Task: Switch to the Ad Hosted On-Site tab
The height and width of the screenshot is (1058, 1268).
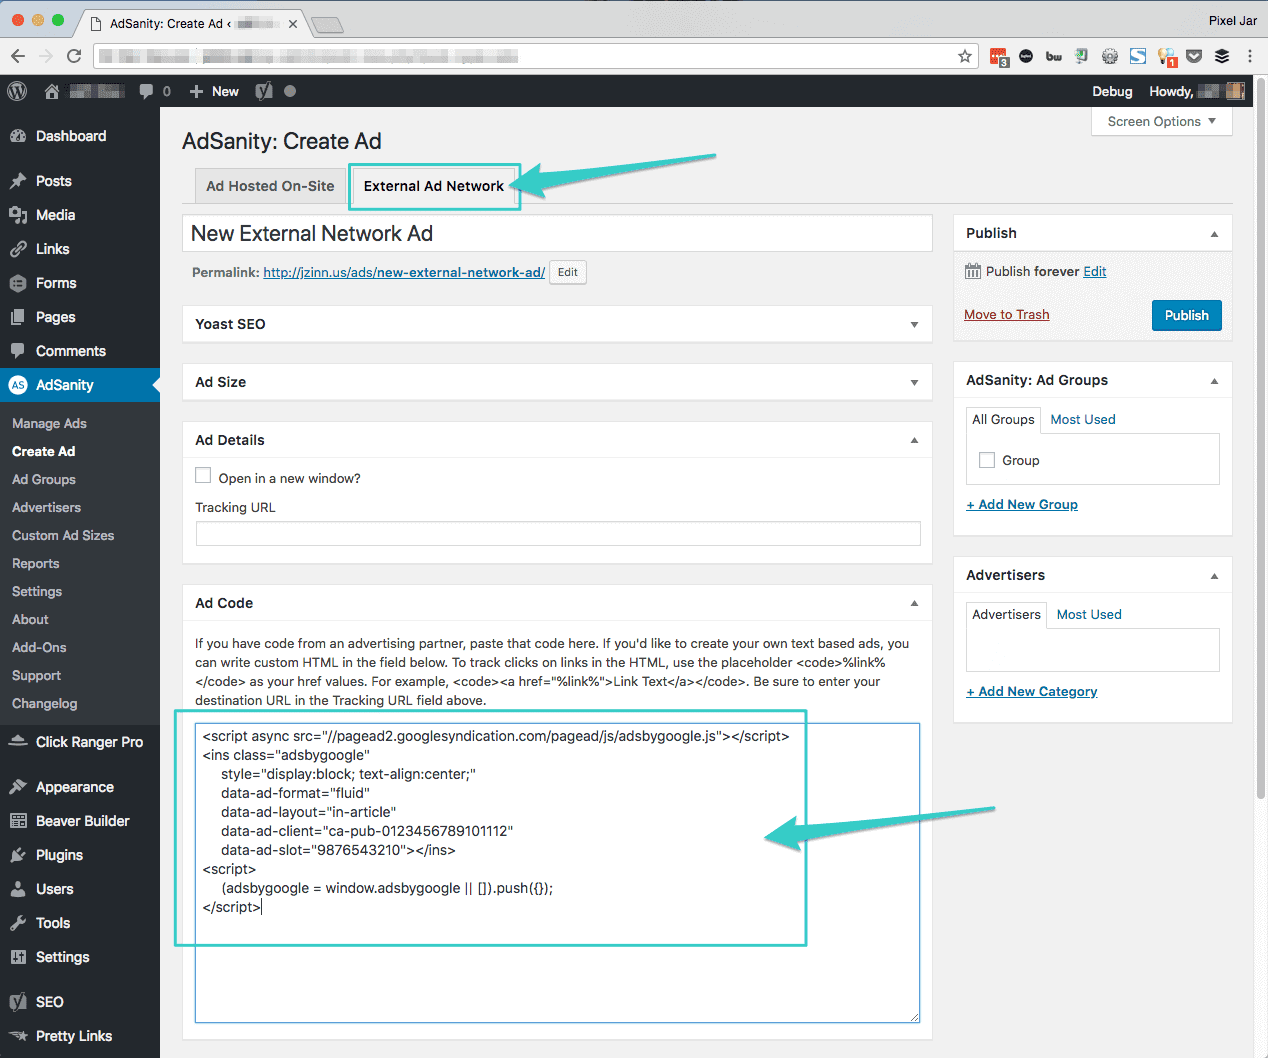Action: coord(270,186)
